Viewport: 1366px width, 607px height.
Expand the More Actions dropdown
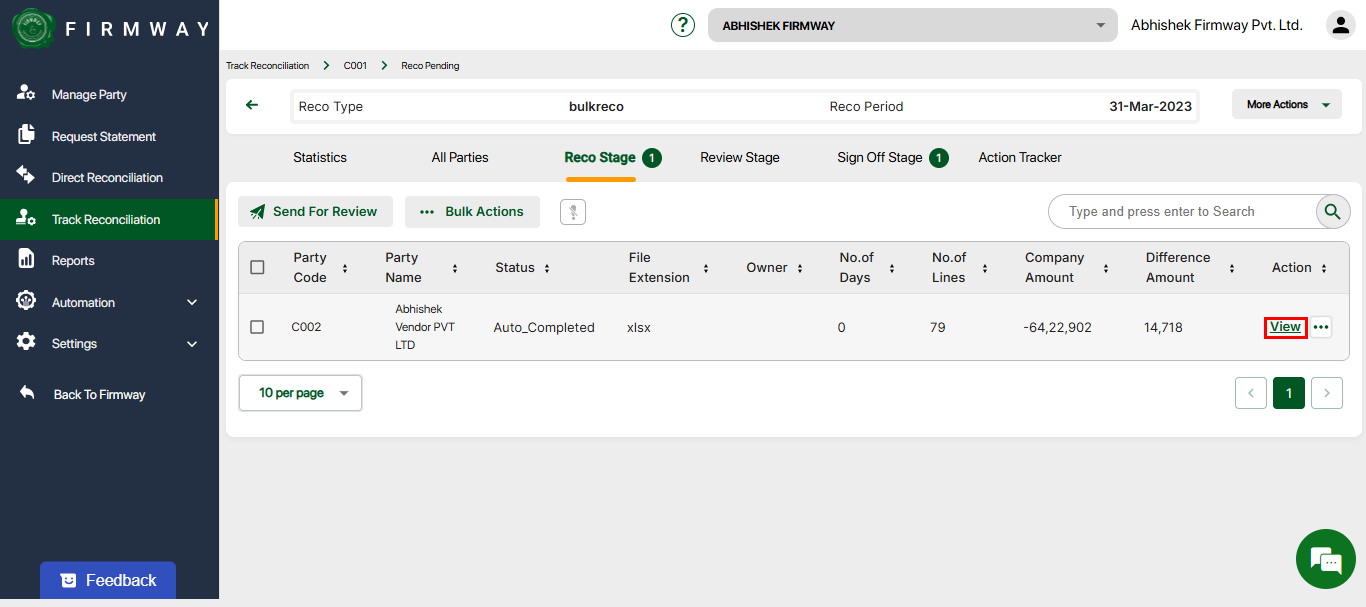[1287, 105]
